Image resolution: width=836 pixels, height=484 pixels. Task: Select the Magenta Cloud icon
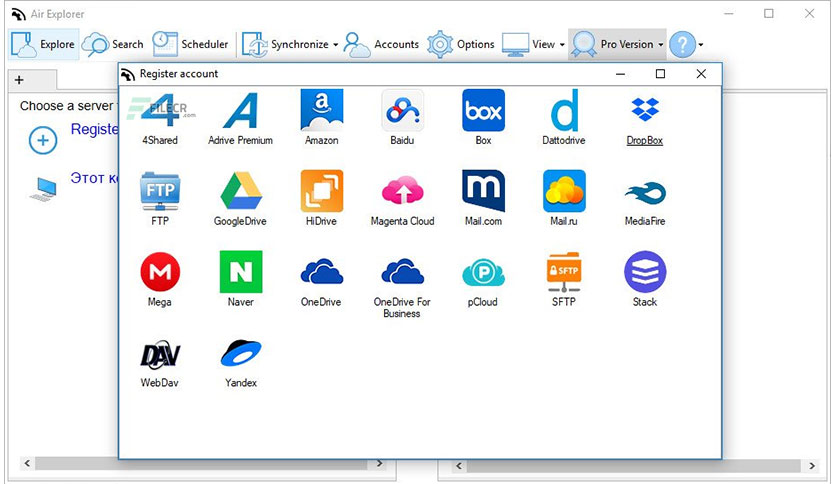[x=403, y=190]
